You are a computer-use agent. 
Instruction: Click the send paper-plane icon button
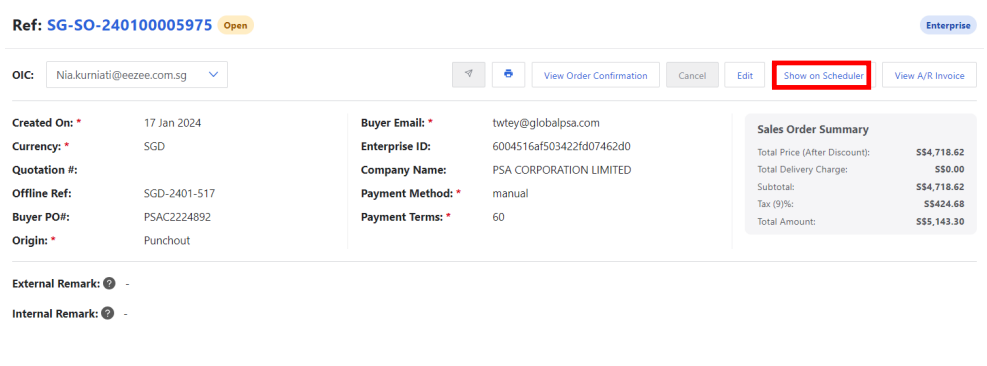pos(468,75)
